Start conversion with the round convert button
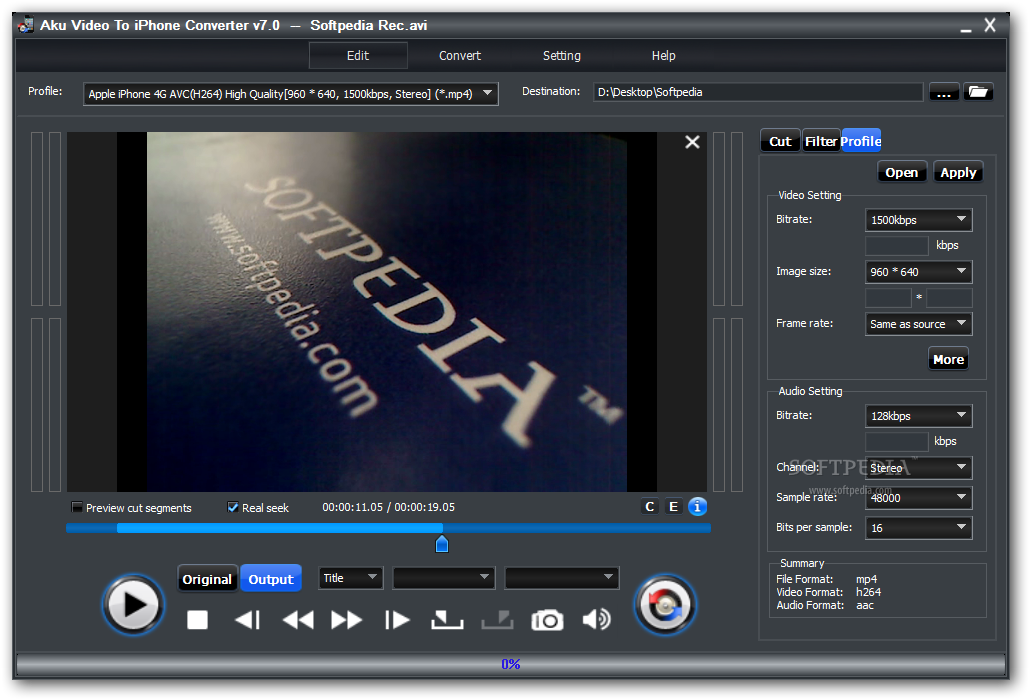This screenshot has height=700, width=1030. tap(665, 605)
